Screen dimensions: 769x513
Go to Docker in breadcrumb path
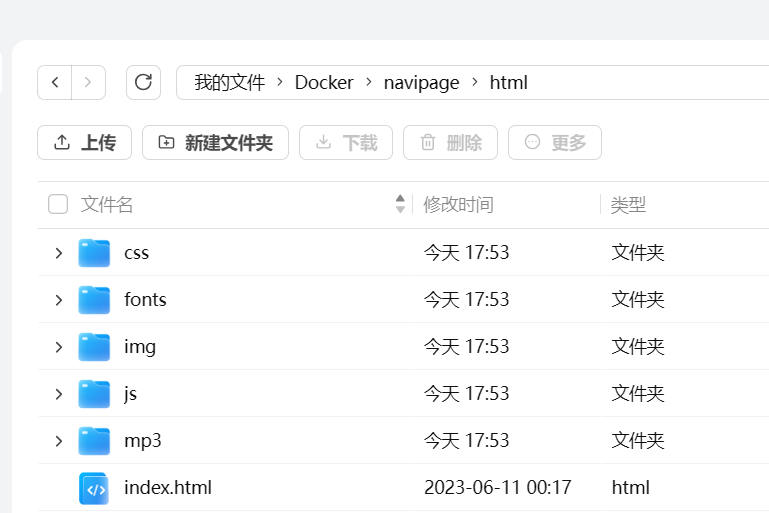tap(324, 83)
